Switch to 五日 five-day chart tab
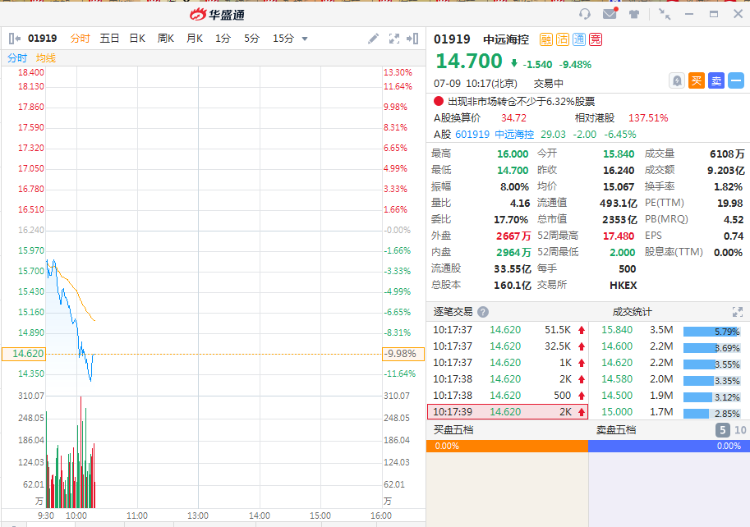 tap(109, 39)
